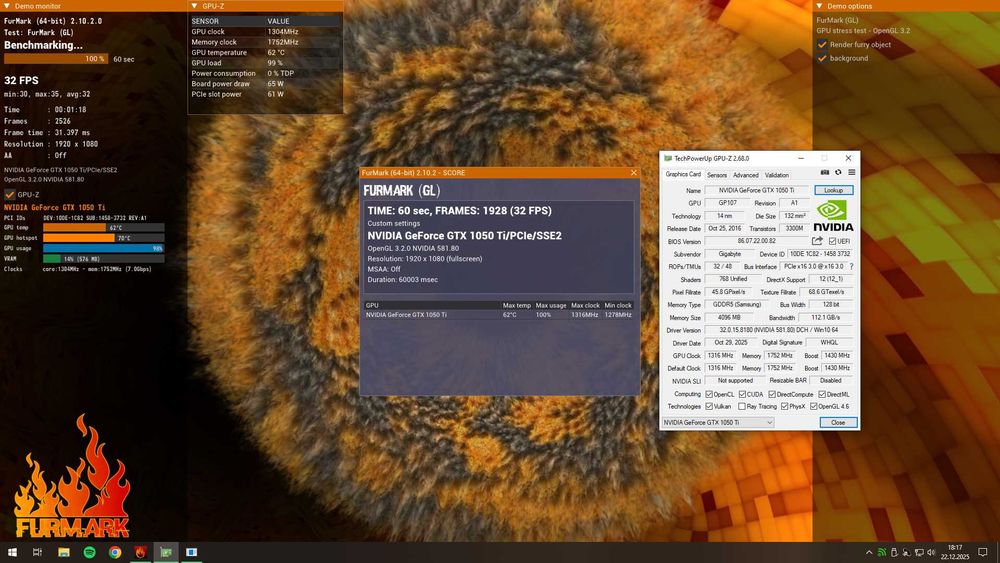Open the network icon in system tray

point(919,552)
